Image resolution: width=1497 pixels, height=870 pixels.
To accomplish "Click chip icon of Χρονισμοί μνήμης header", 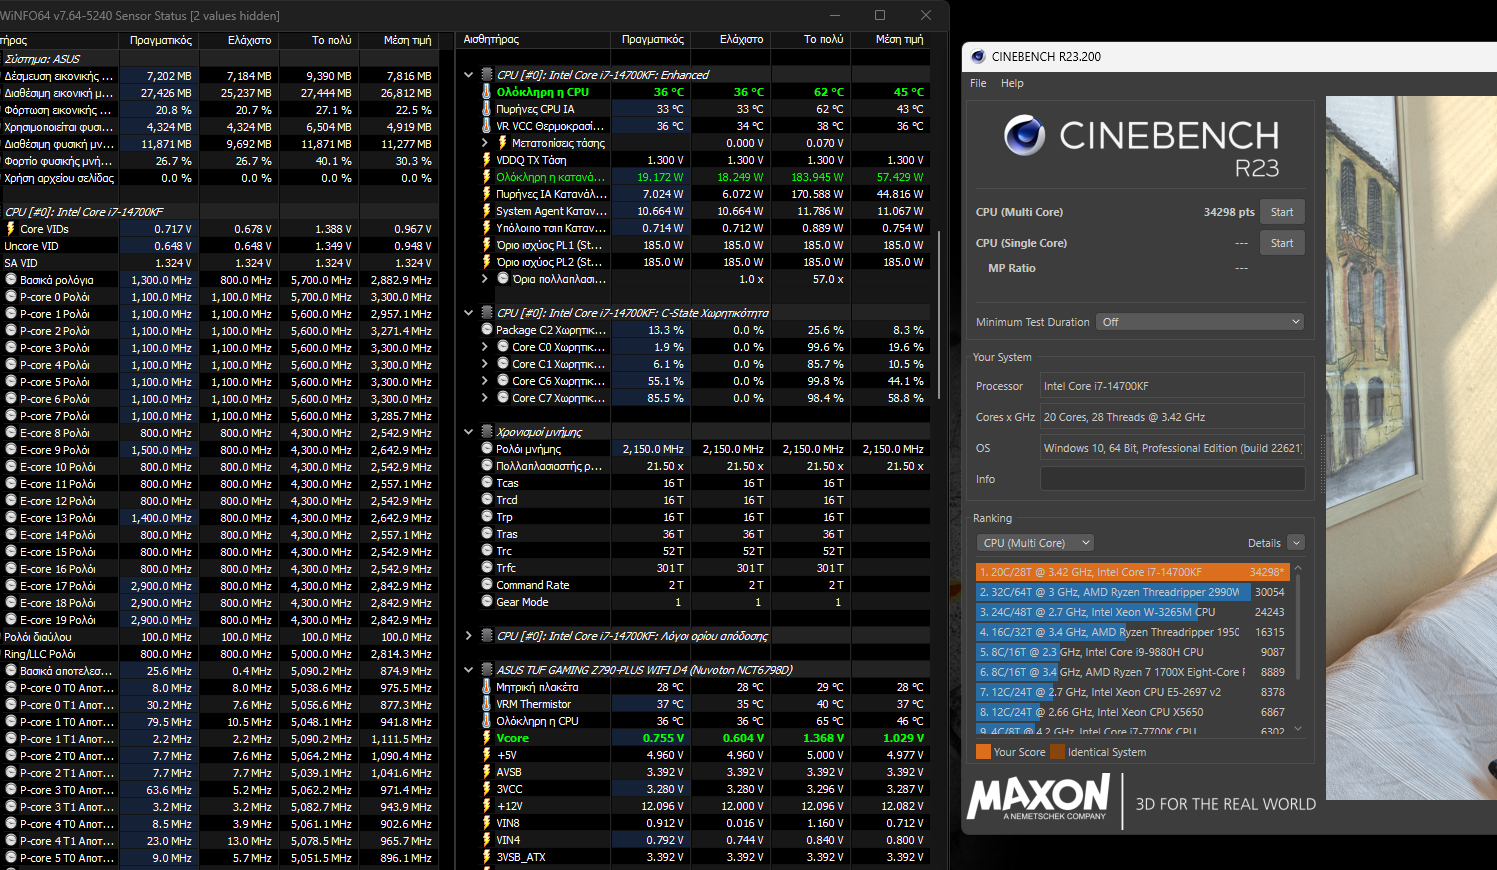I will click(487, 432).
